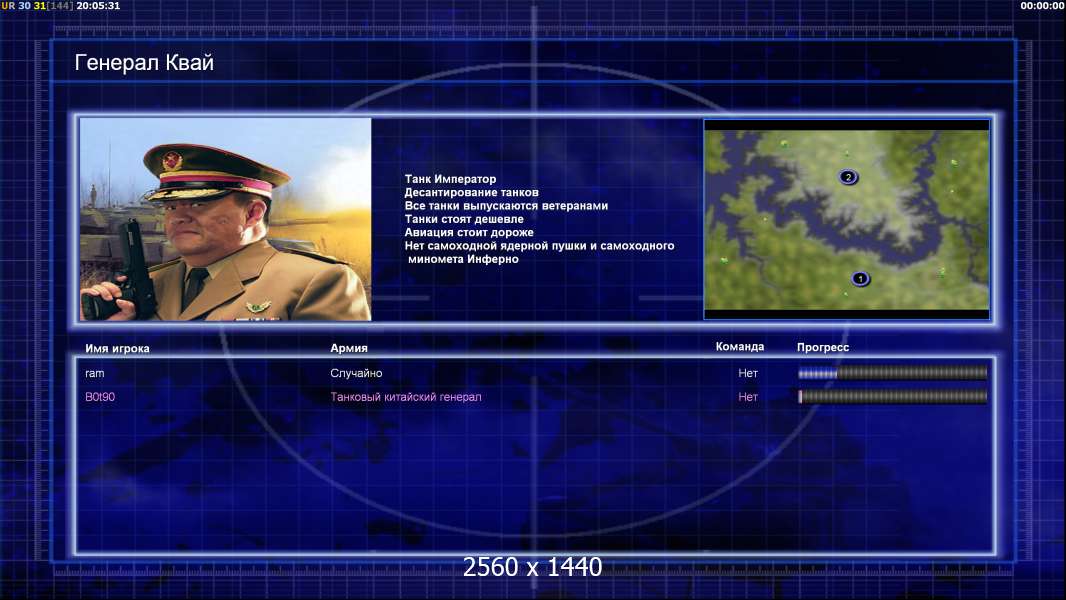
Task: Click the 00:00:00 timer in top corner
Action: point(1042,5)
